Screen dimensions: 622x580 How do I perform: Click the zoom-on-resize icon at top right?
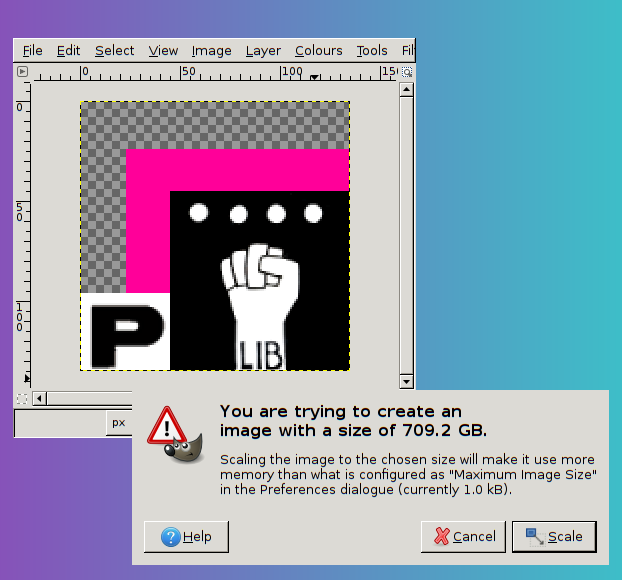pyautogui.click(x=407, y=72)
